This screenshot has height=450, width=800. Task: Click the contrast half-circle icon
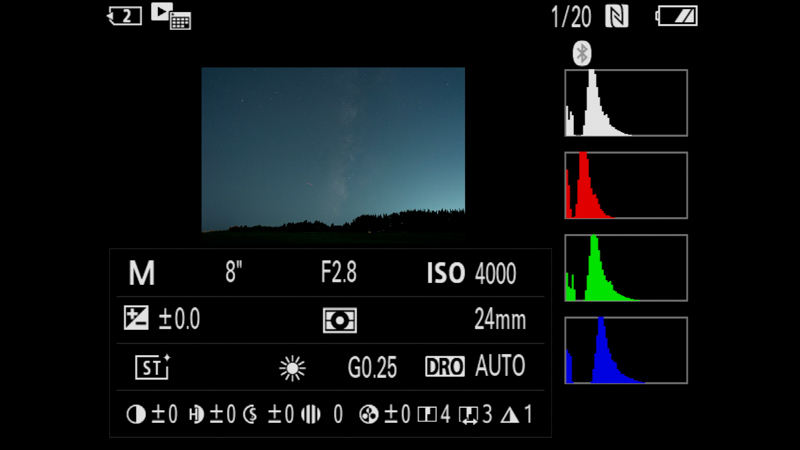[136, 414]
